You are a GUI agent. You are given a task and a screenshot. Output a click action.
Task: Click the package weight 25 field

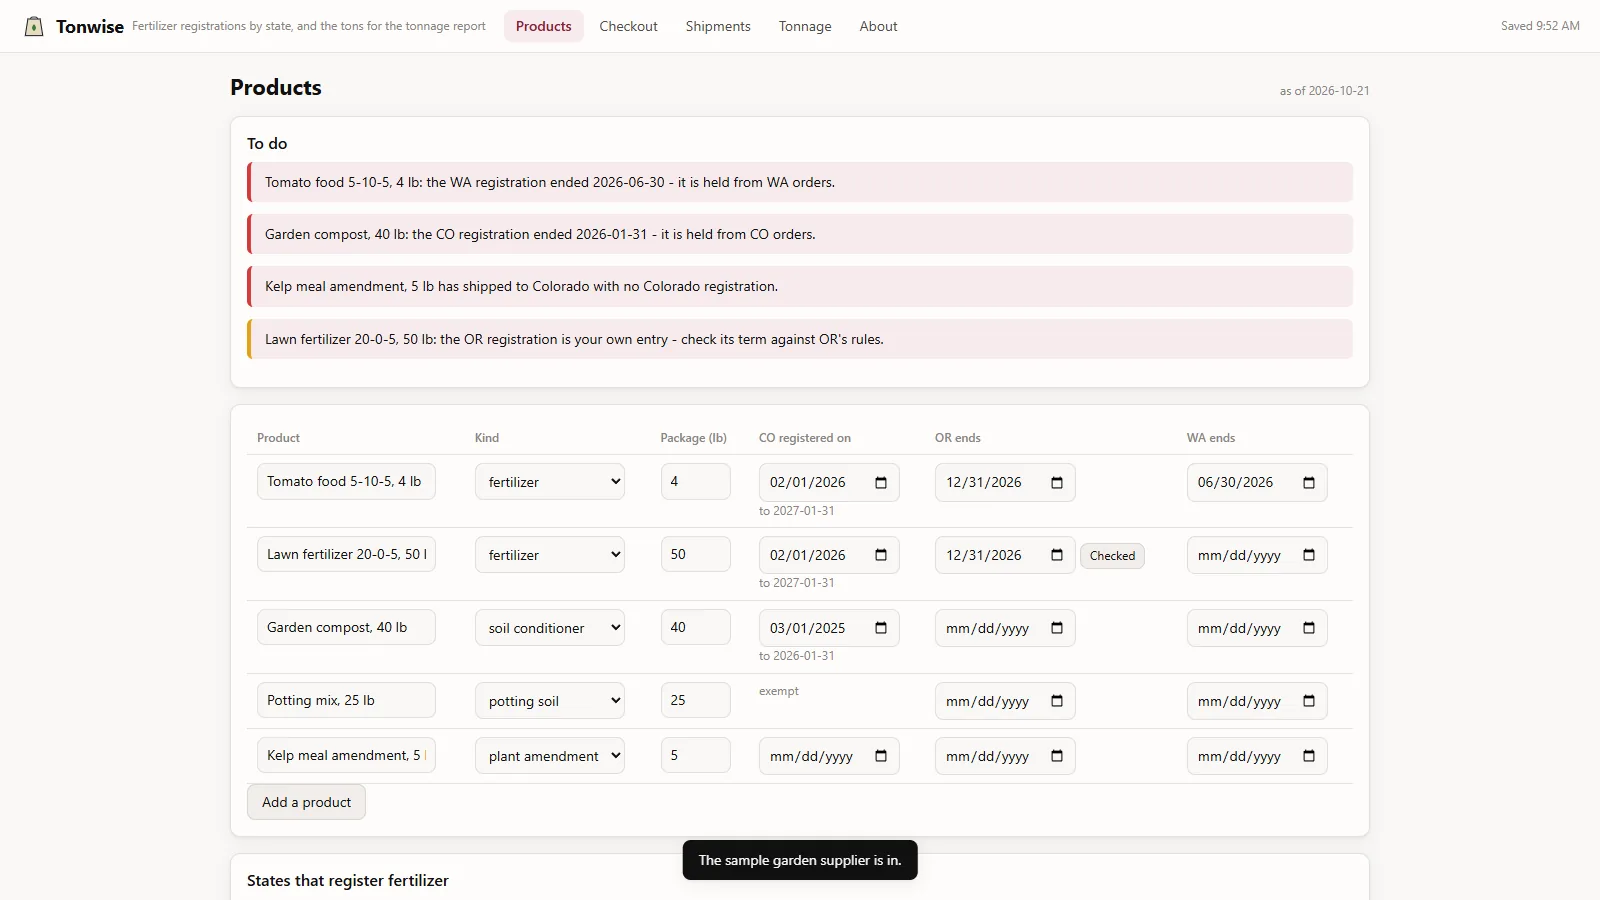coord(696,700)
